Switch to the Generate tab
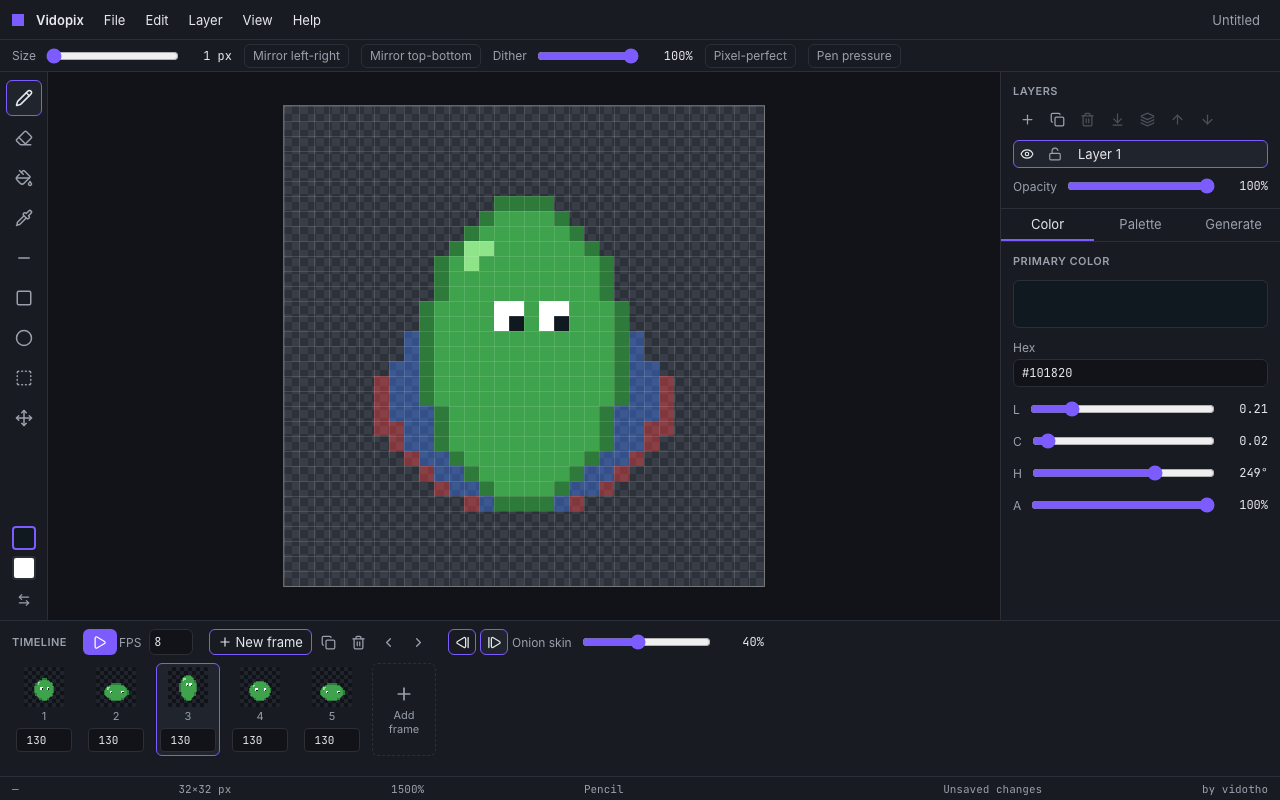Image resolution: width=1280 pixels, height=800 pixels. [x=1233, y=224]
